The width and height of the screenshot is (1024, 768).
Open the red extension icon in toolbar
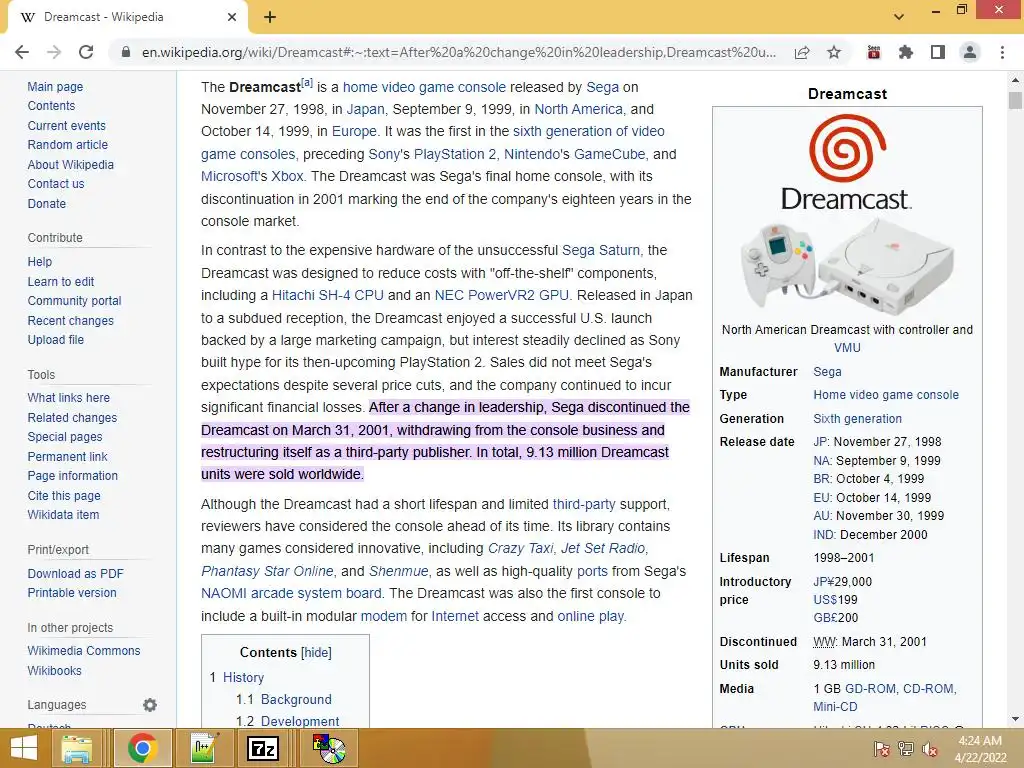click(874, 52)
